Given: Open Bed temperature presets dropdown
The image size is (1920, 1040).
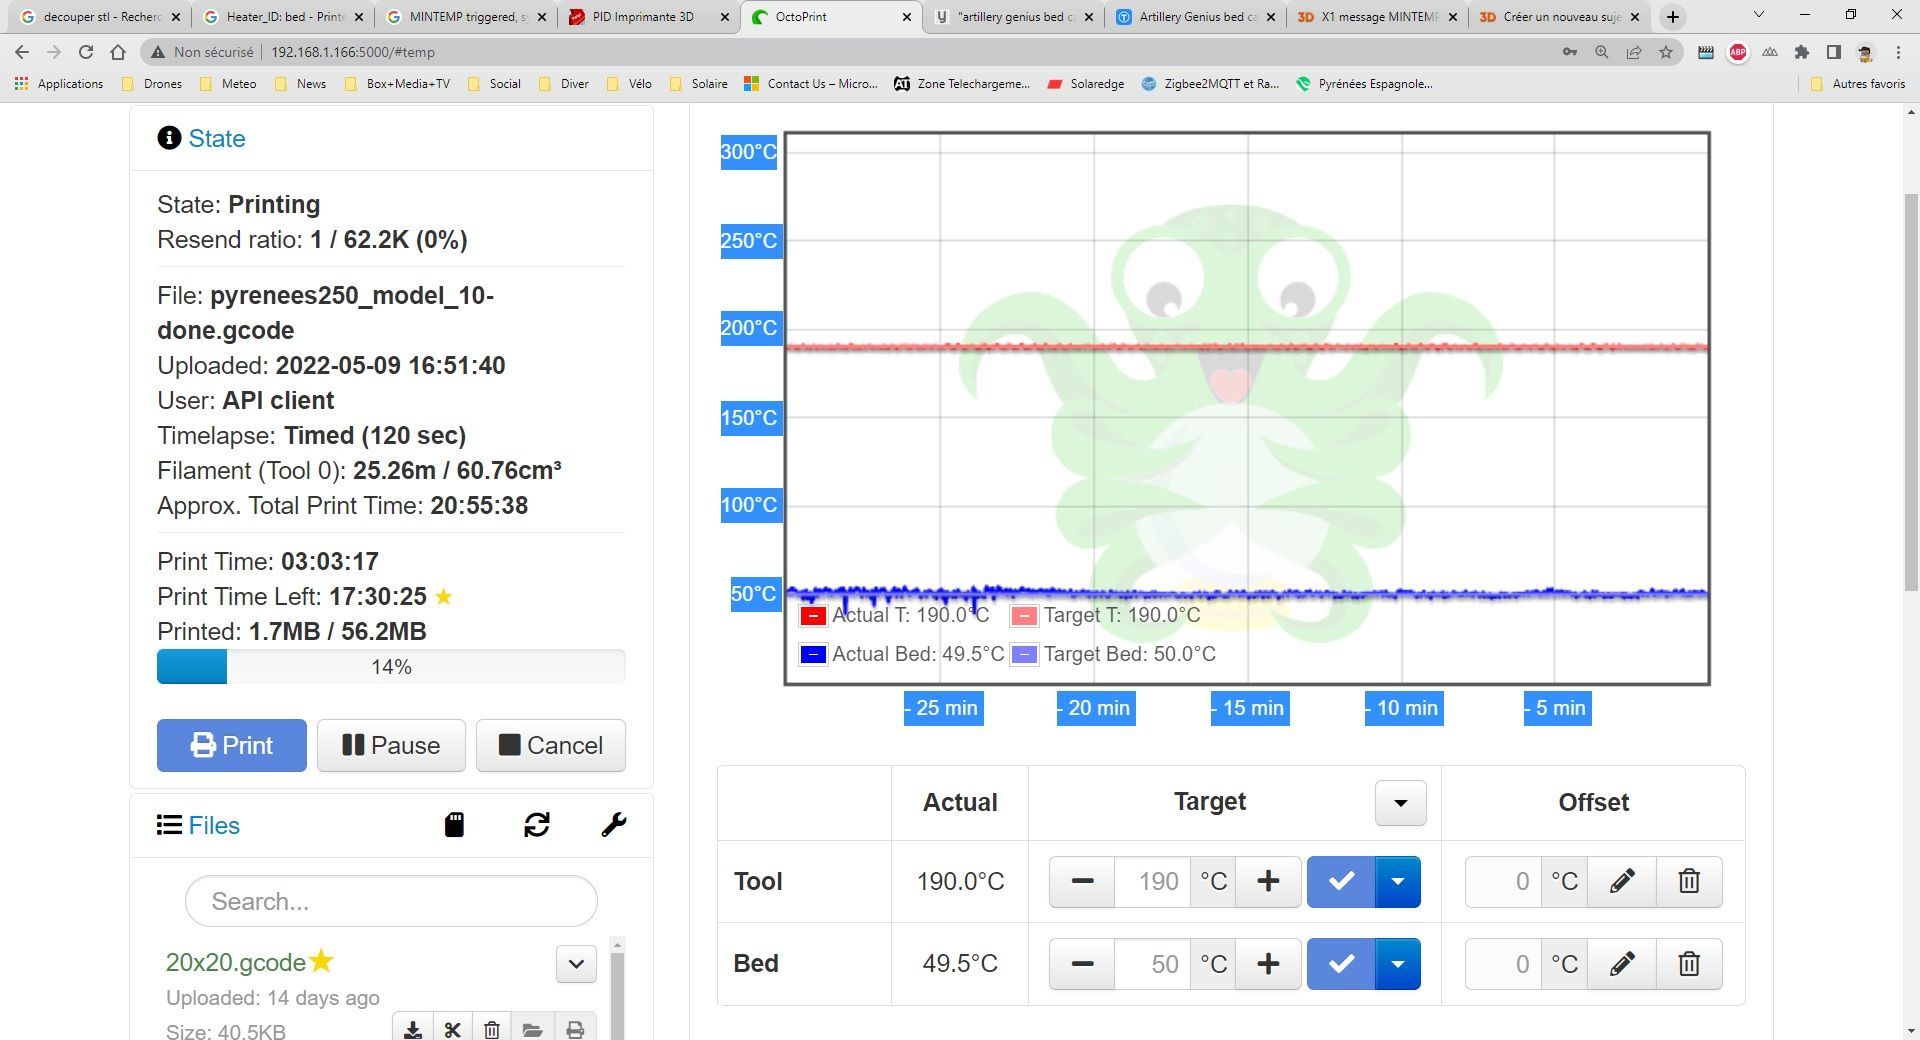Looking at the screenshot, I should point(1398,964).
